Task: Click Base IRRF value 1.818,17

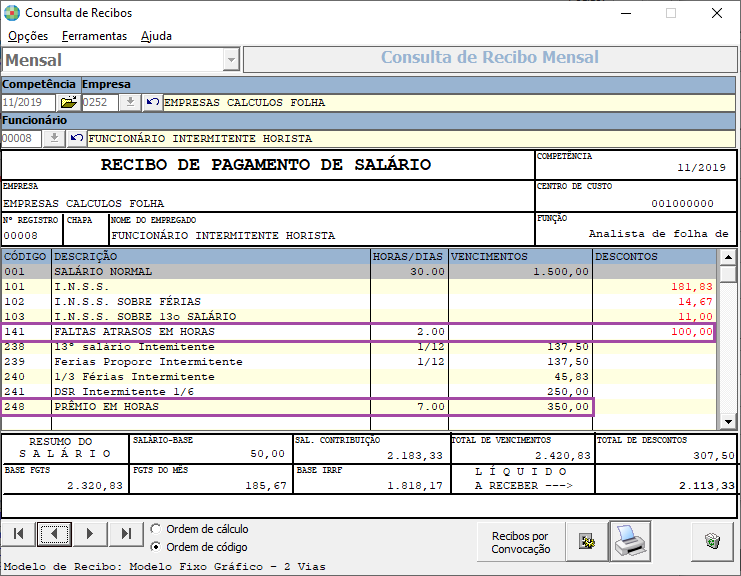Action: (415, 486)
